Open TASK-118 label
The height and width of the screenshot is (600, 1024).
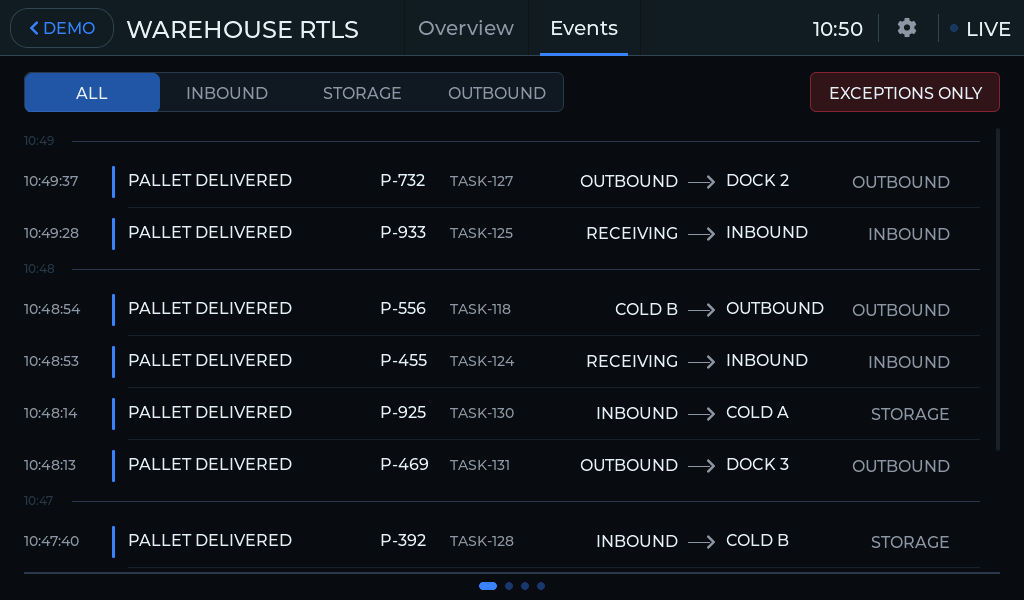pyautogui.click(x=480, y=309)
